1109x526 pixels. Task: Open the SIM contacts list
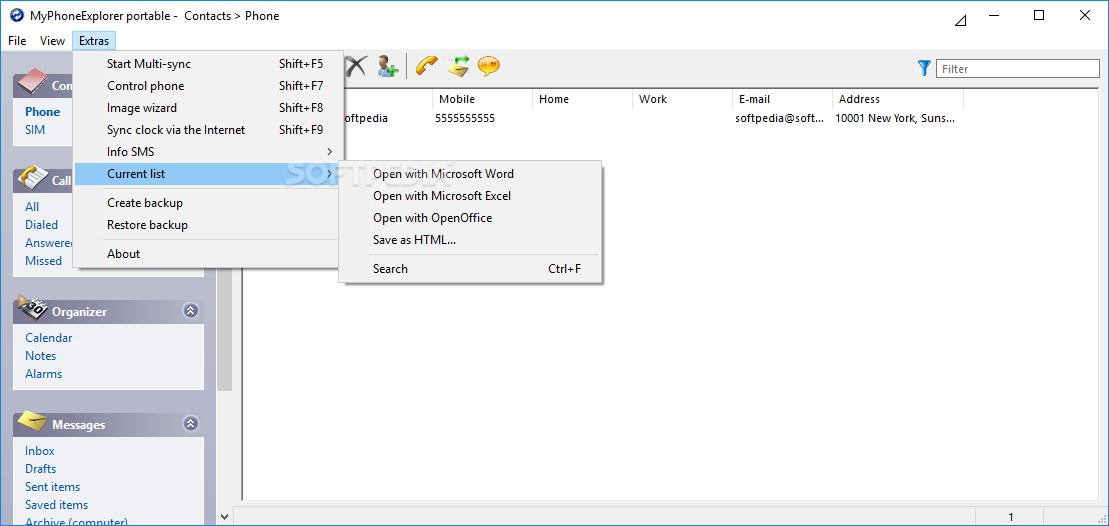coord(35,129)
